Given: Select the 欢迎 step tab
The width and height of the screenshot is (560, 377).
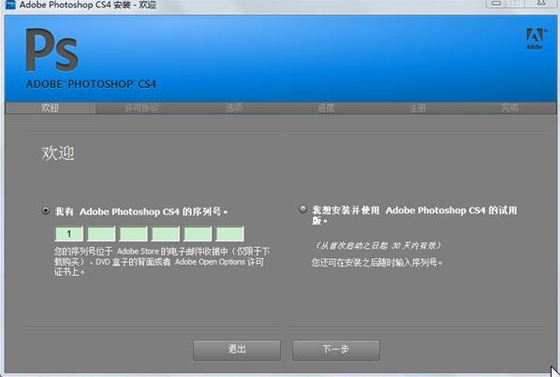Looking at the screenshot, I should tap(50, 108).
